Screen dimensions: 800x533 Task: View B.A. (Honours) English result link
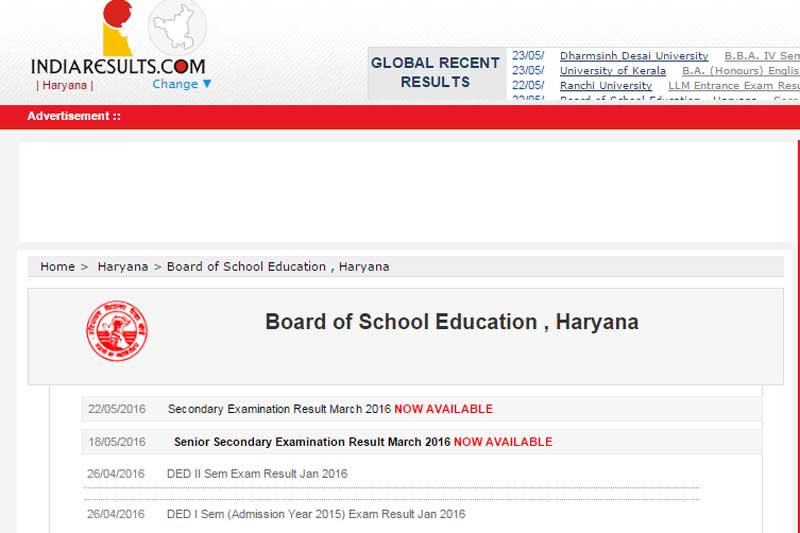tap(740, 71)
